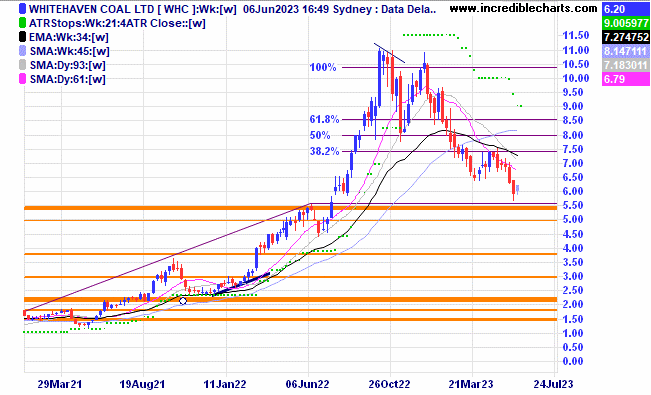Click the 19Aug21 date axis label

[x=142, y=384]
